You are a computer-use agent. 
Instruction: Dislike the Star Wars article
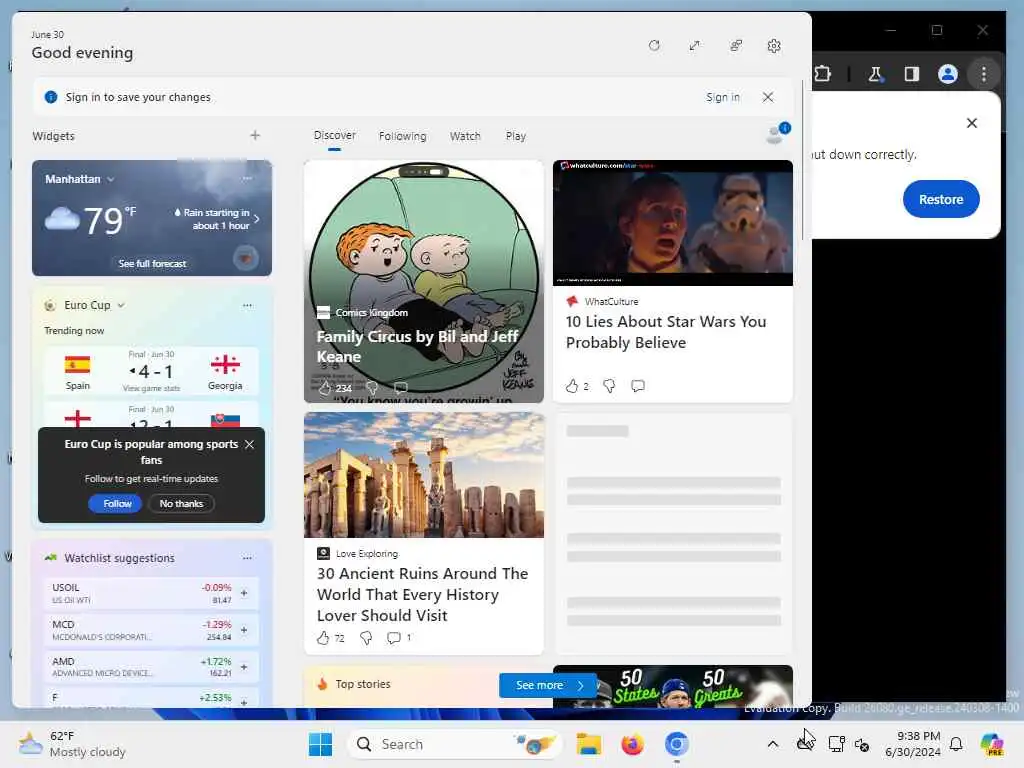click(609, 386)
